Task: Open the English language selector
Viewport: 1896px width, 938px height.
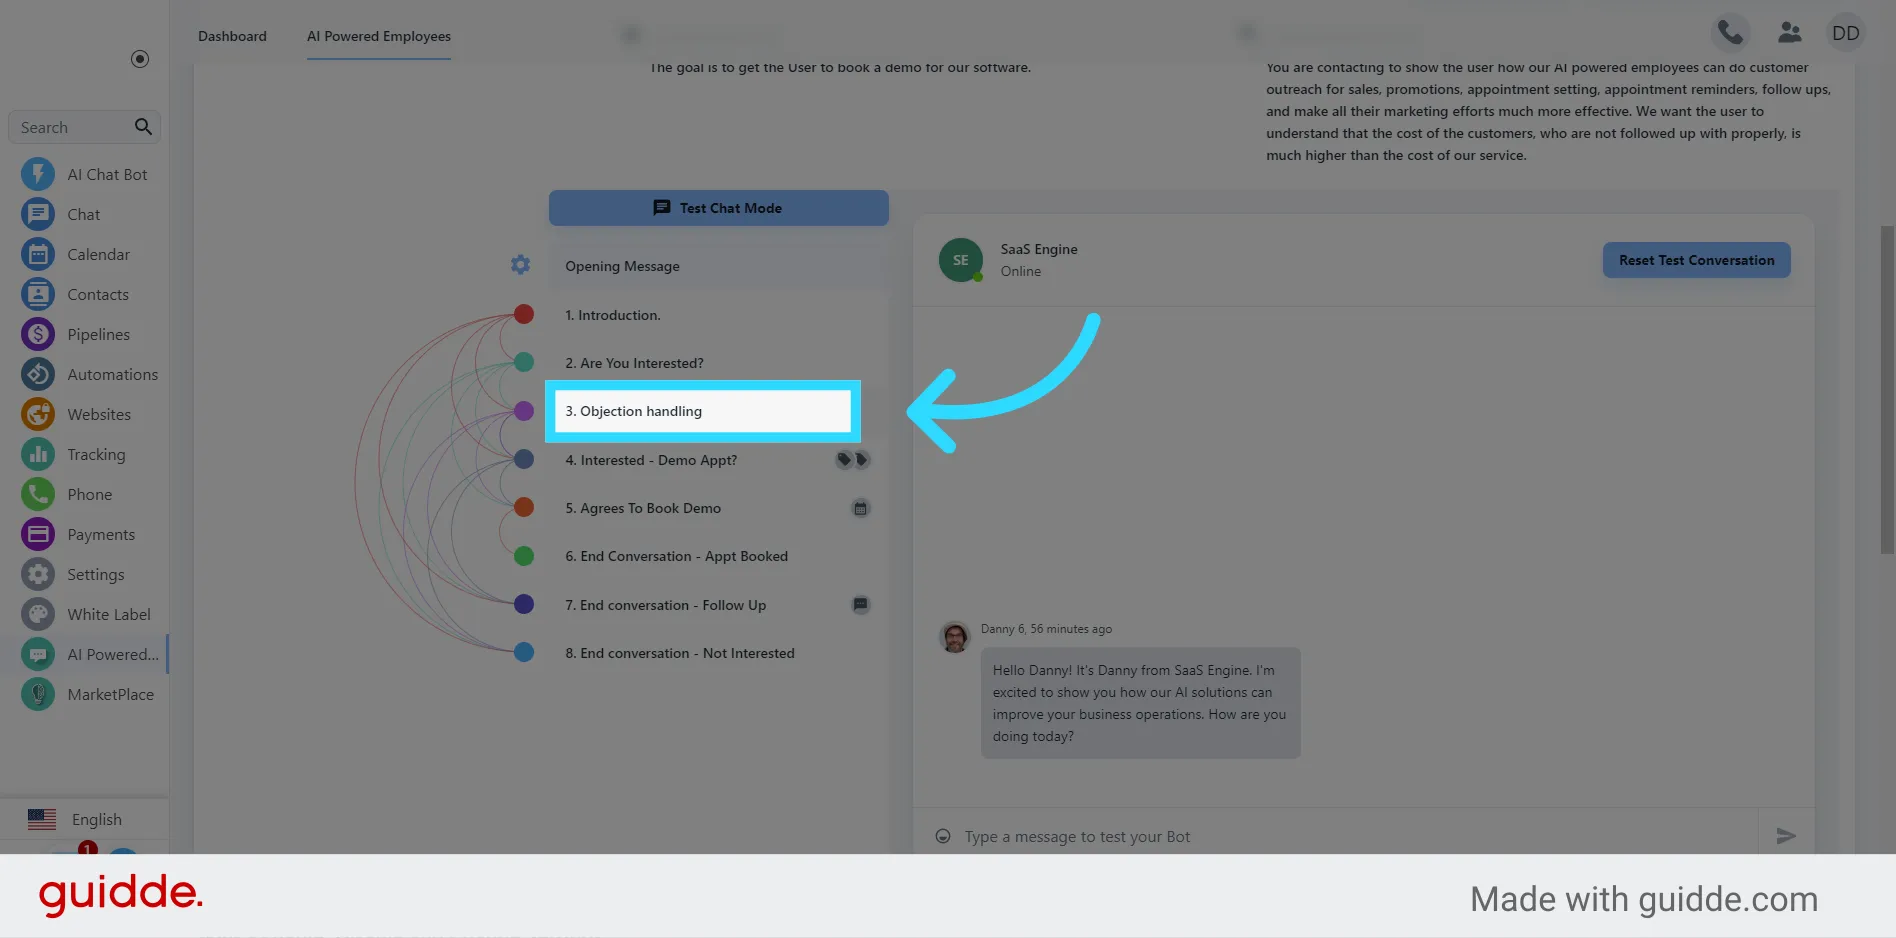Action: click(84, 819)
